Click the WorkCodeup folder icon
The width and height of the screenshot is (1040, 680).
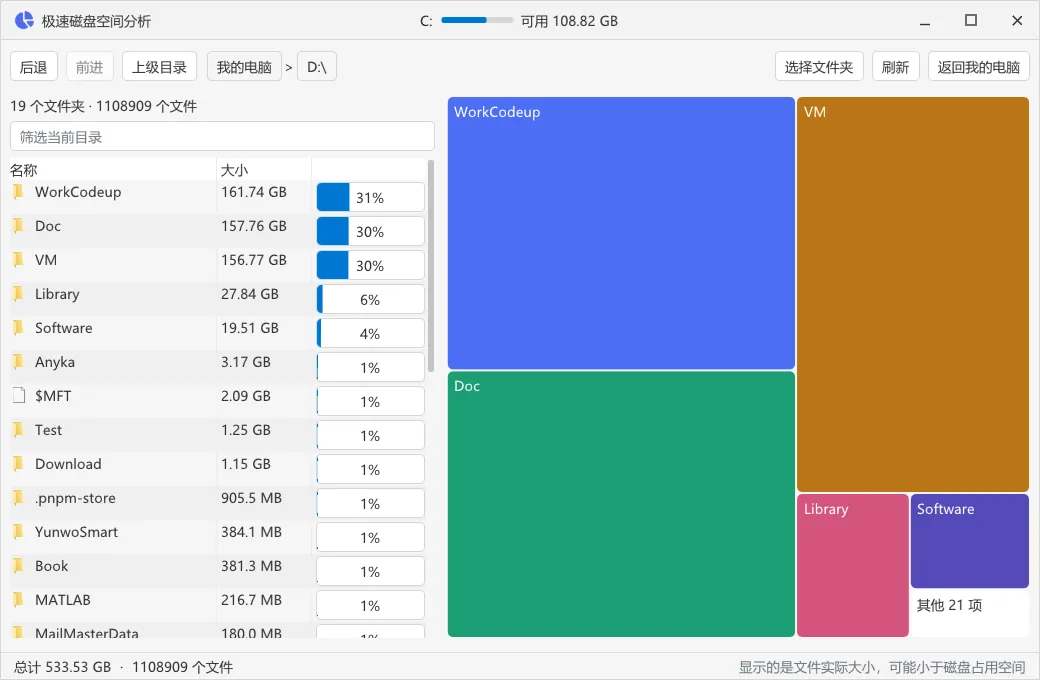(x=19, y=192)
